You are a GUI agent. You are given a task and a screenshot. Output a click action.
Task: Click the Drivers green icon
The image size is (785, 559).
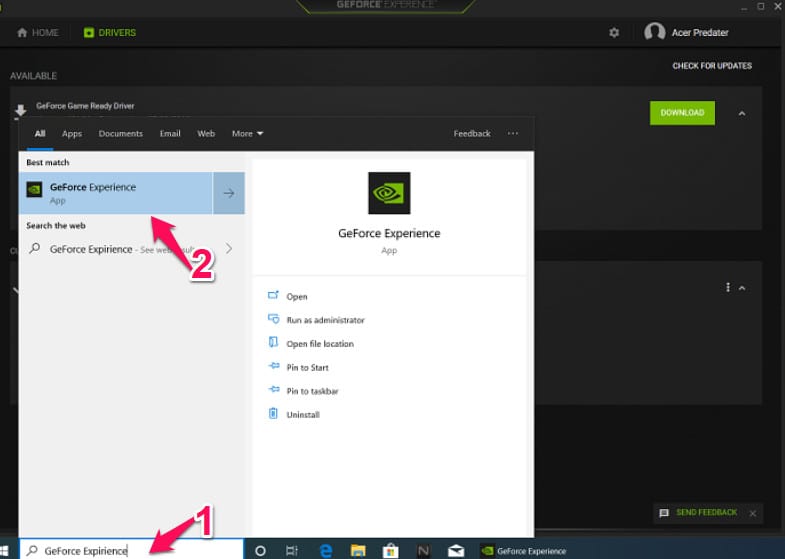click(x=89, y=33)
